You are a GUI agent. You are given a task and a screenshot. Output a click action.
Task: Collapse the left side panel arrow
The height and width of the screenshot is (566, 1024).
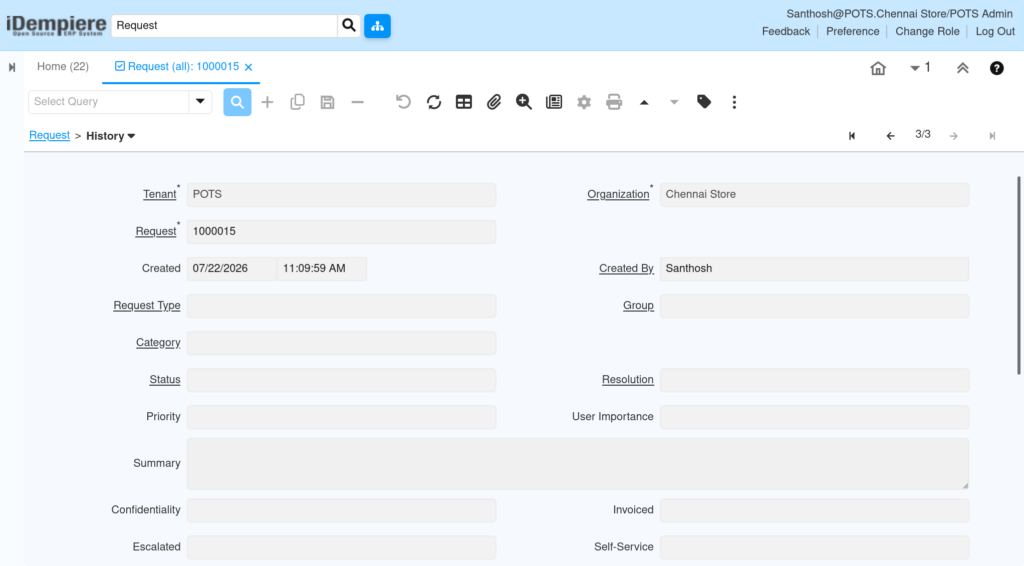(x=12, y=67)
